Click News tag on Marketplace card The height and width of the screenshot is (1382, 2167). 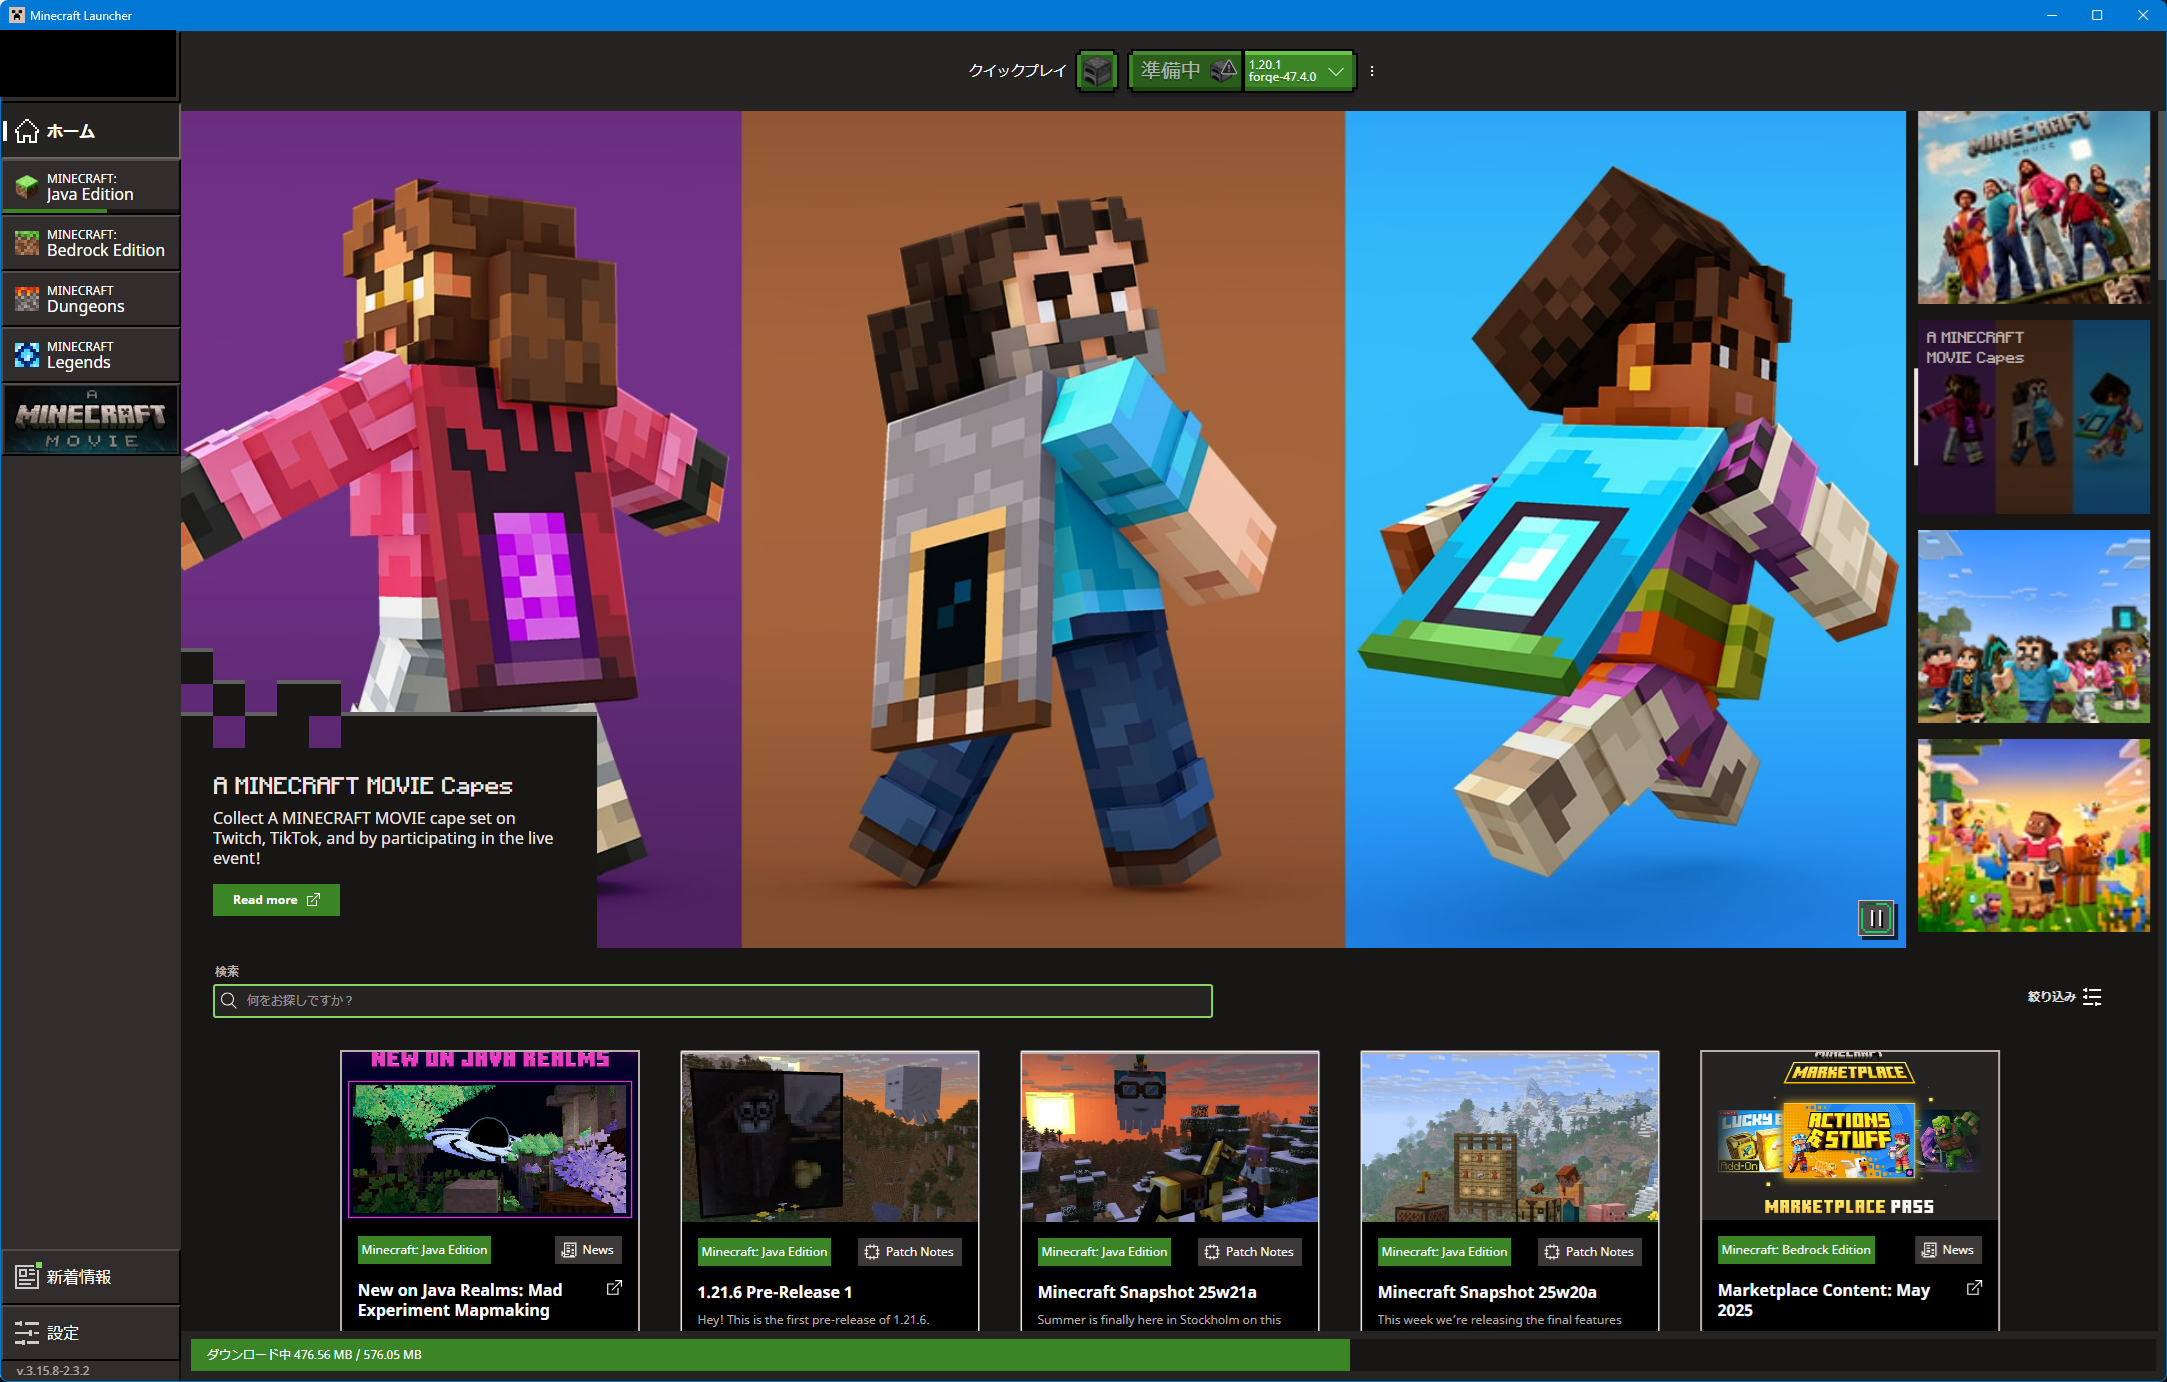1948,1250
